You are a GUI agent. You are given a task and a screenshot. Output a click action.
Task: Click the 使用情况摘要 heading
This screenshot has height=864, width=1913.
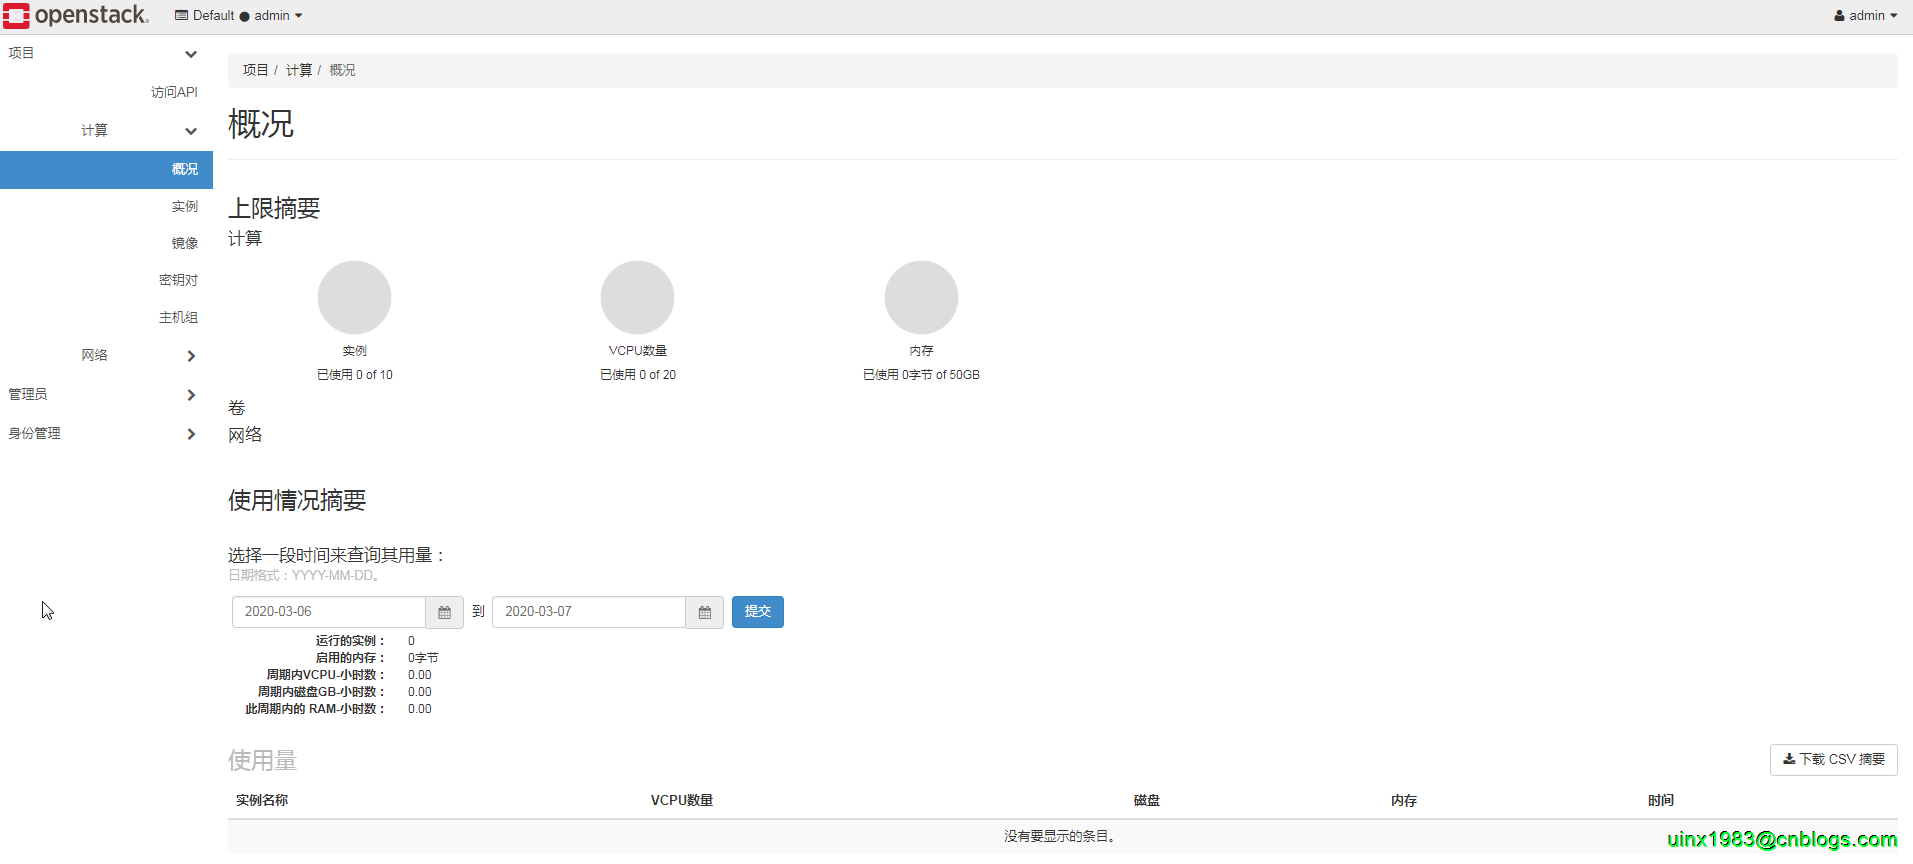pos(297,500)
